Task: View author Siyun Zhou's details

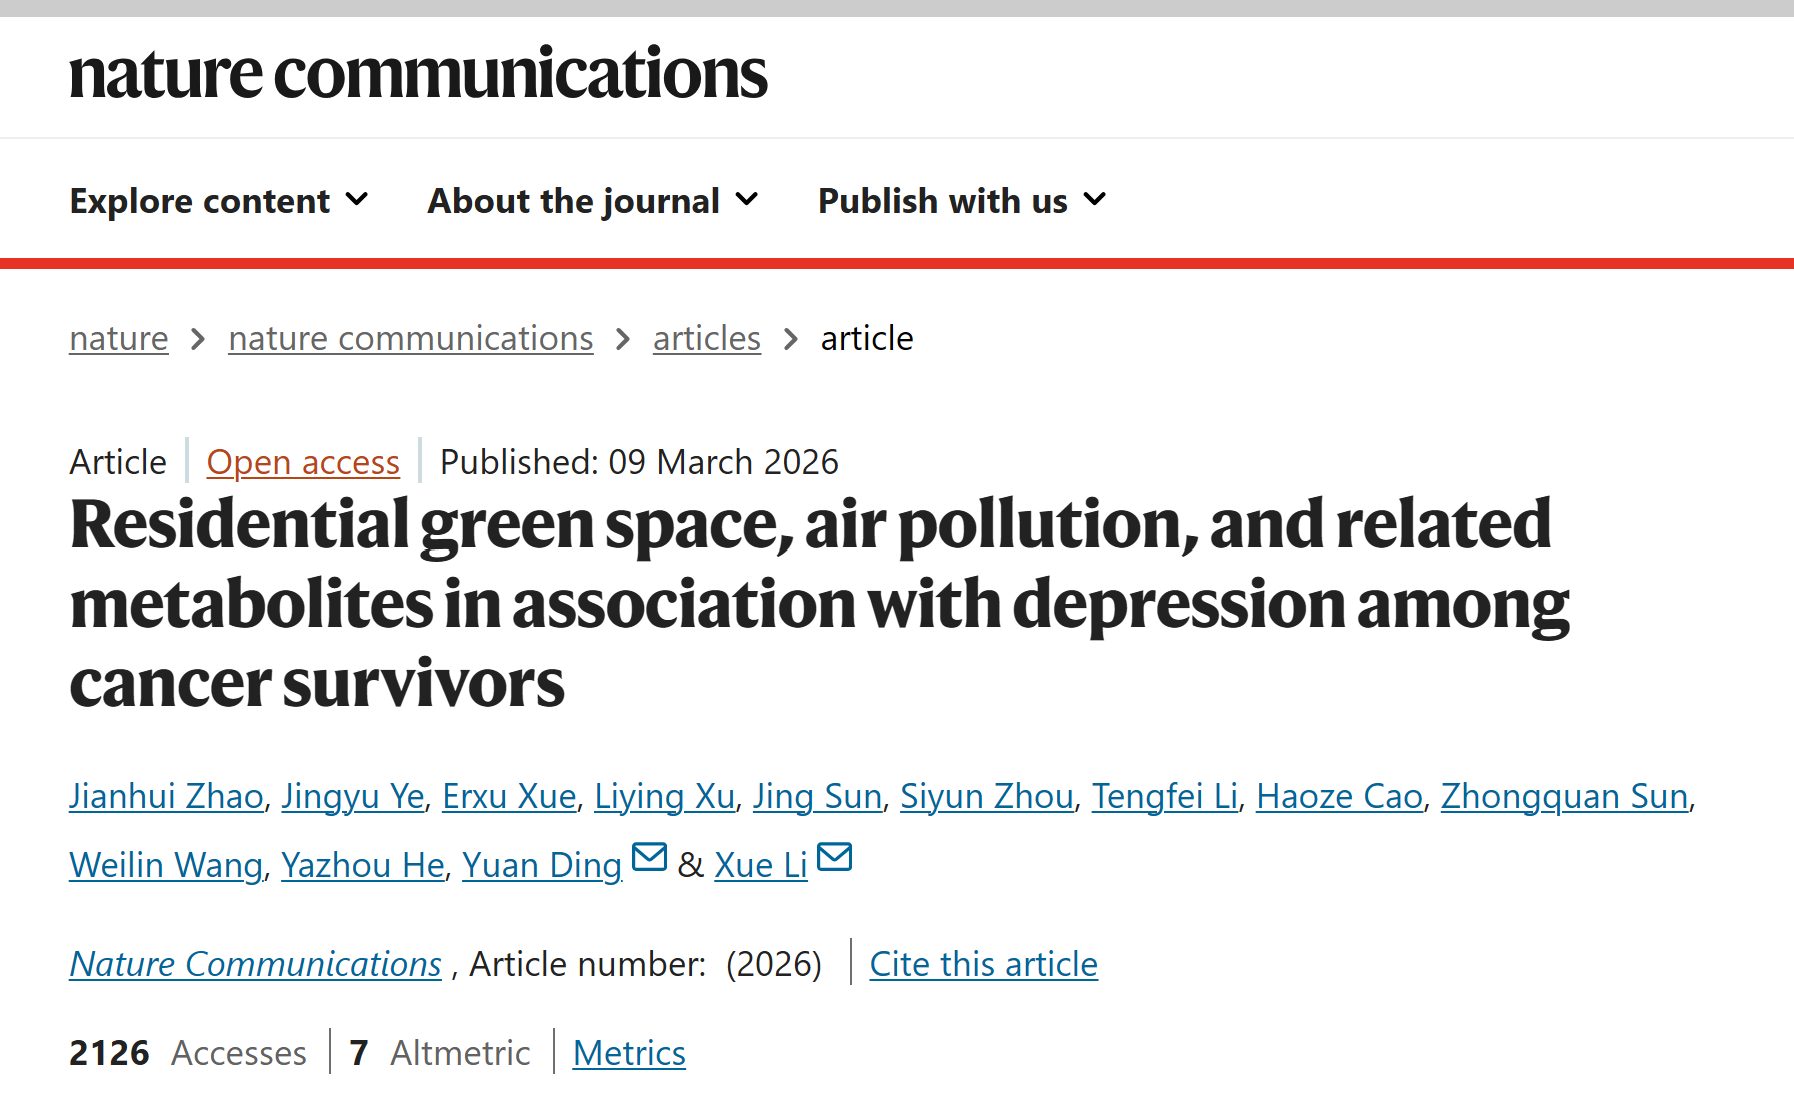Action: pos(986,797)
